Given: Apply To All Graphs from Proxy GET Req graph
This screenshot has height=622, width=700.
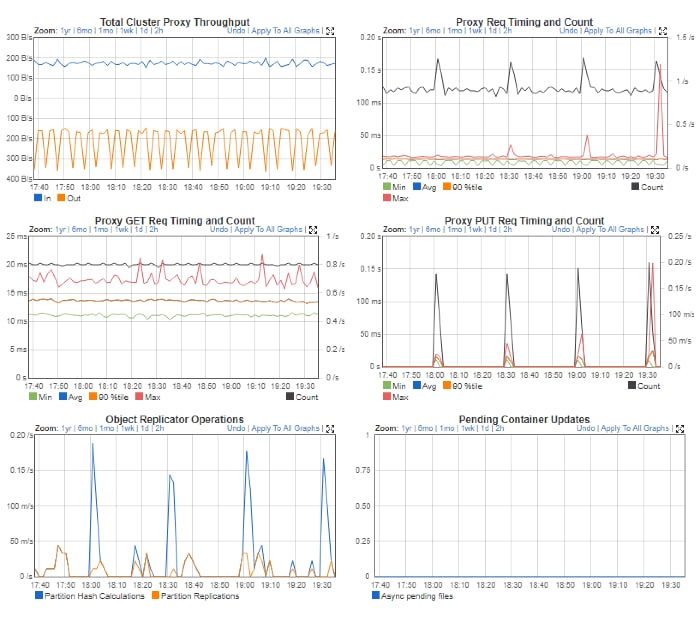Looking at the screenshot, I should pyautogui.click(x=268, y=229).
